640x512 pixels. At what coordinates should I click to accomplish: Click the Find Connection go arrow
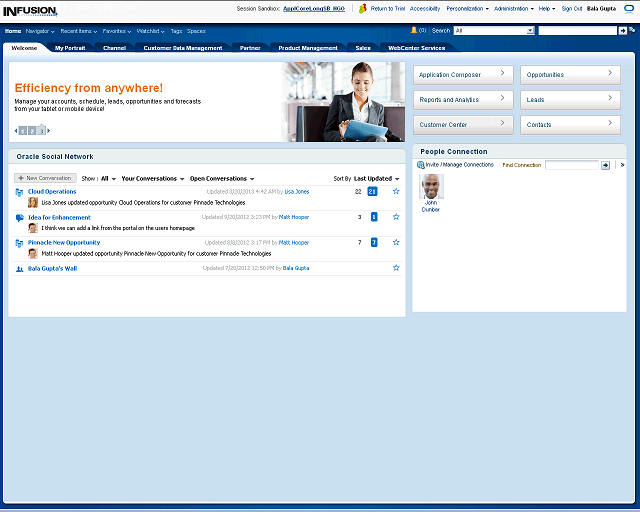coord(605,165)
